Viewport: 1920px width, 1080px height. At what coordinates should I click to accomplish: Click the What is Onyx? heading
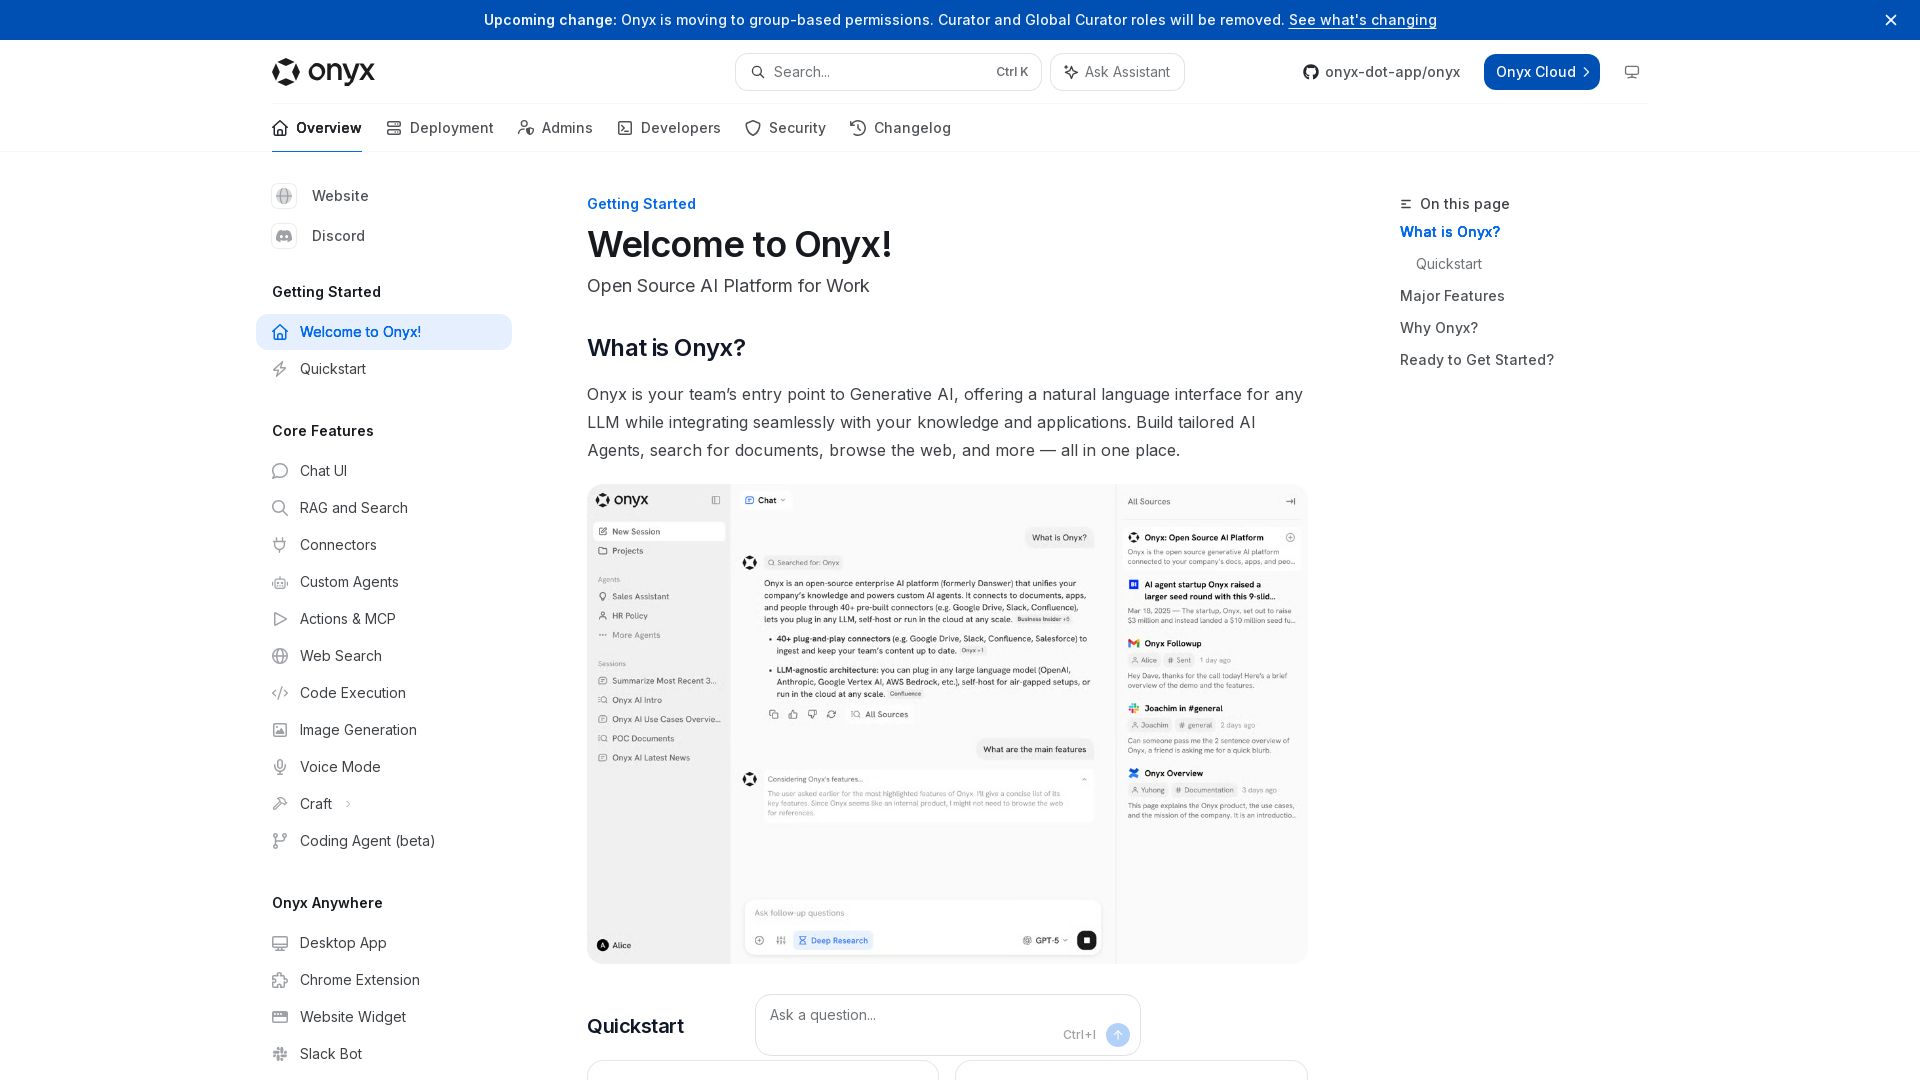[x=666, y=348]
